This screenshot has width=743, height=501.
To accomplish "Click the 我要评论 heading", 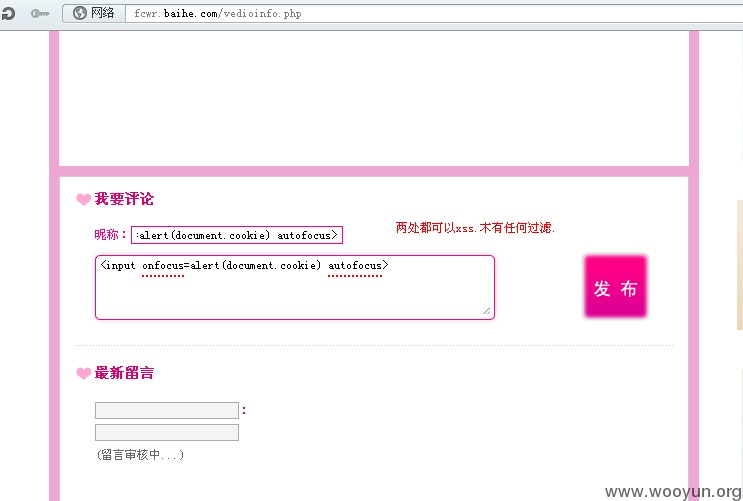I will (124, 199).
